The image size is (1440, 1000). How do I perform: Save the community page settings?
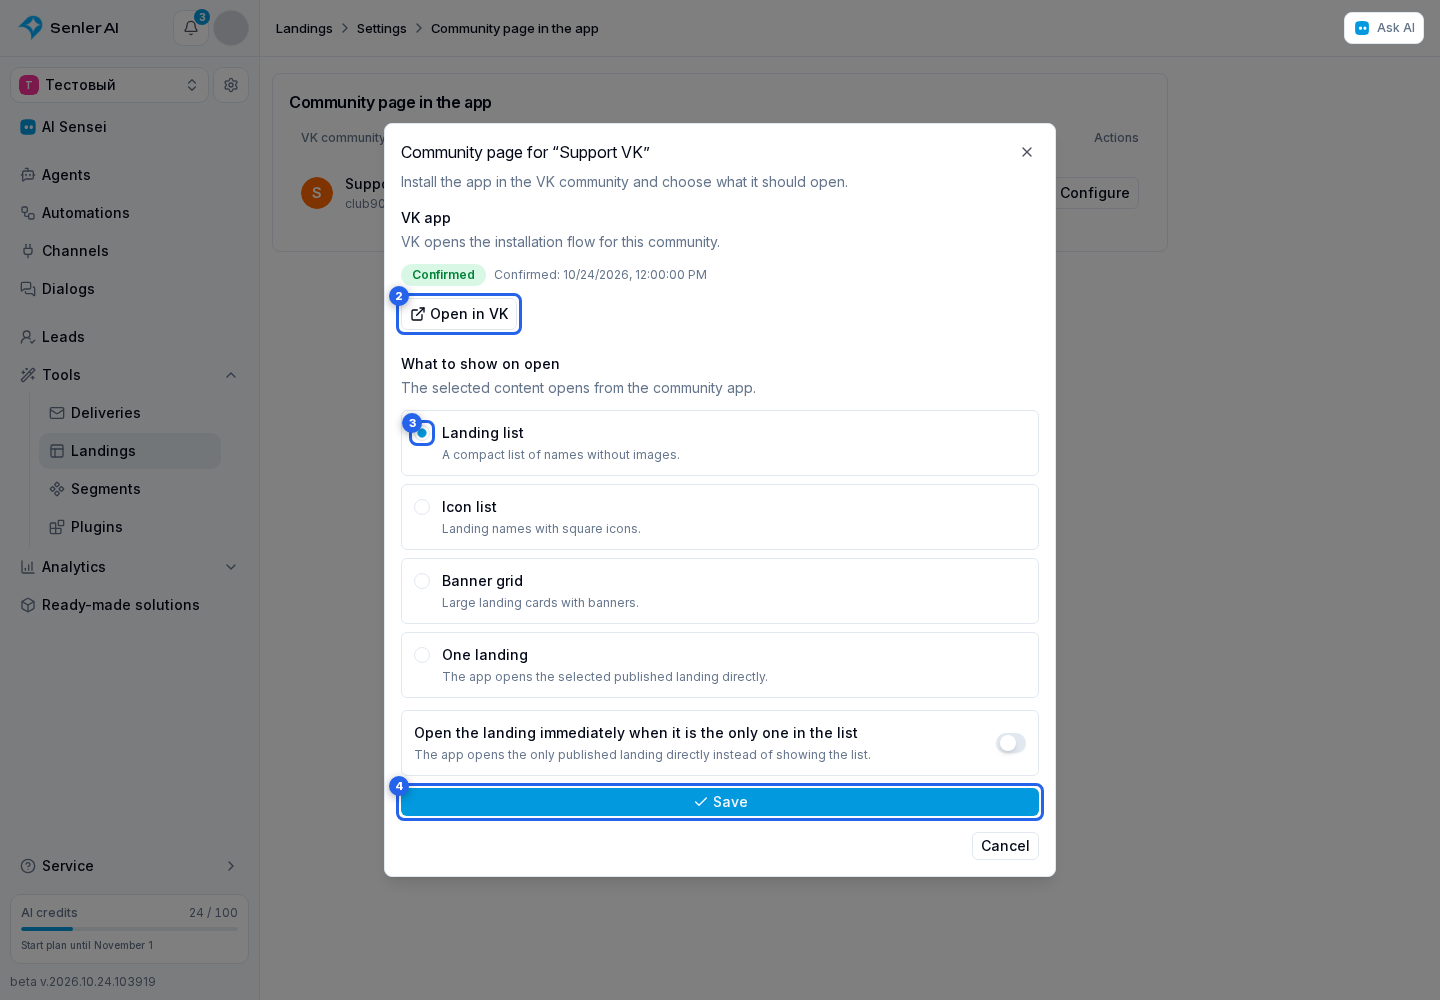pos(720,802)
